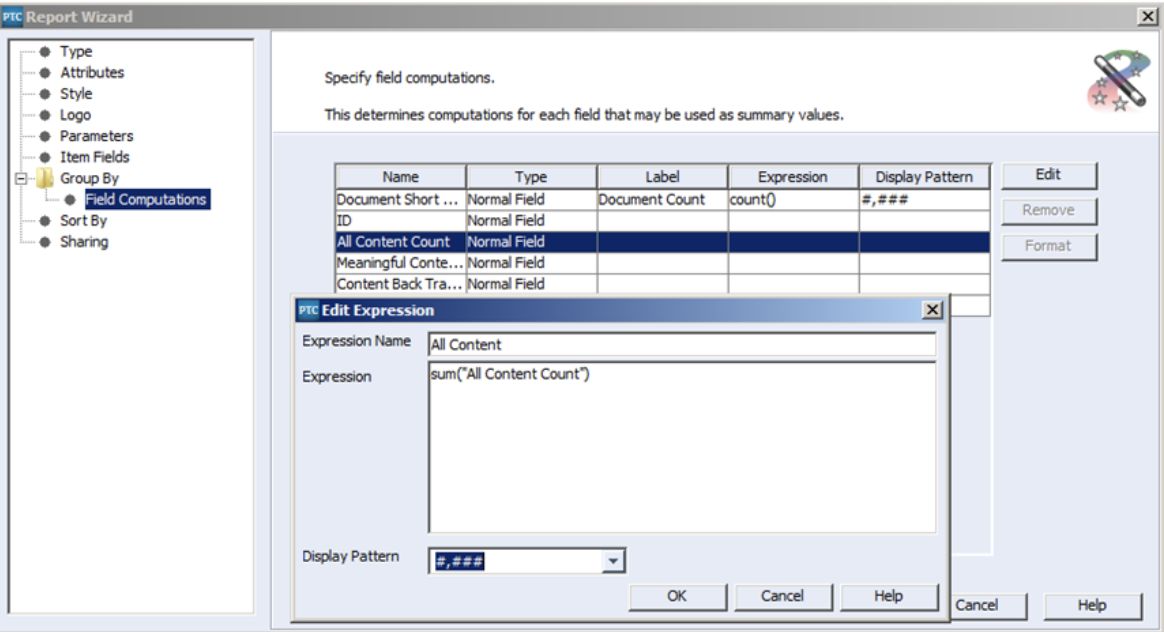1164x632 pixels.
Task: Click Normal Field in Content Back Tra... row
Action: coord(531,284)
